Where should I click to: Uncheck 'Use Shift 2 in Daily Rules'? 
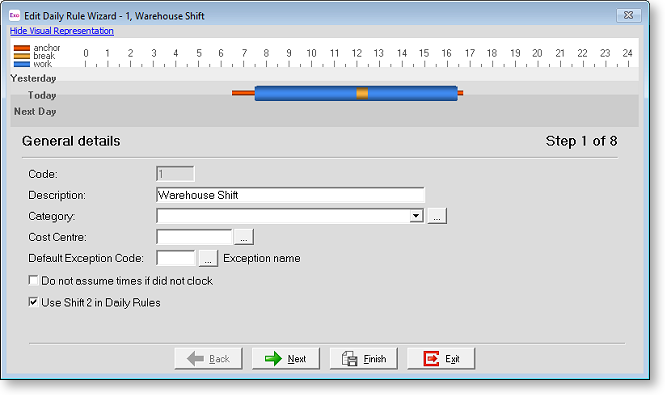pos(34,302)
